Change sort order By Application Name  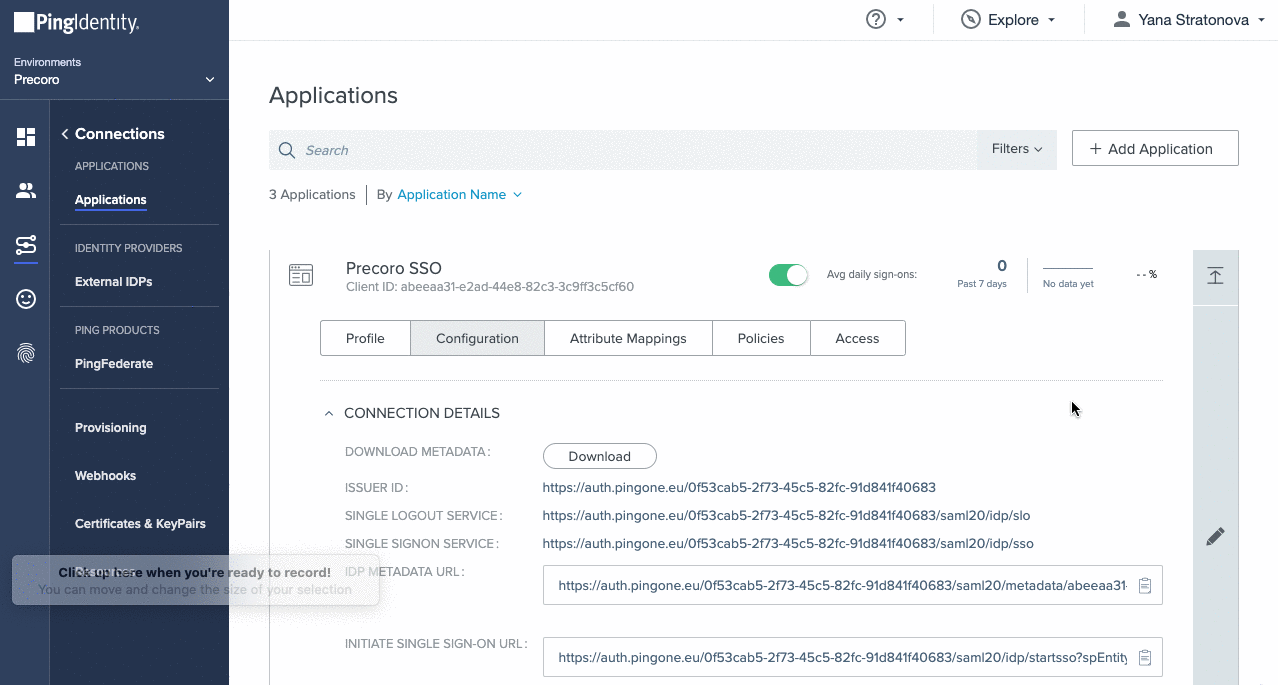tap(459, 195)
